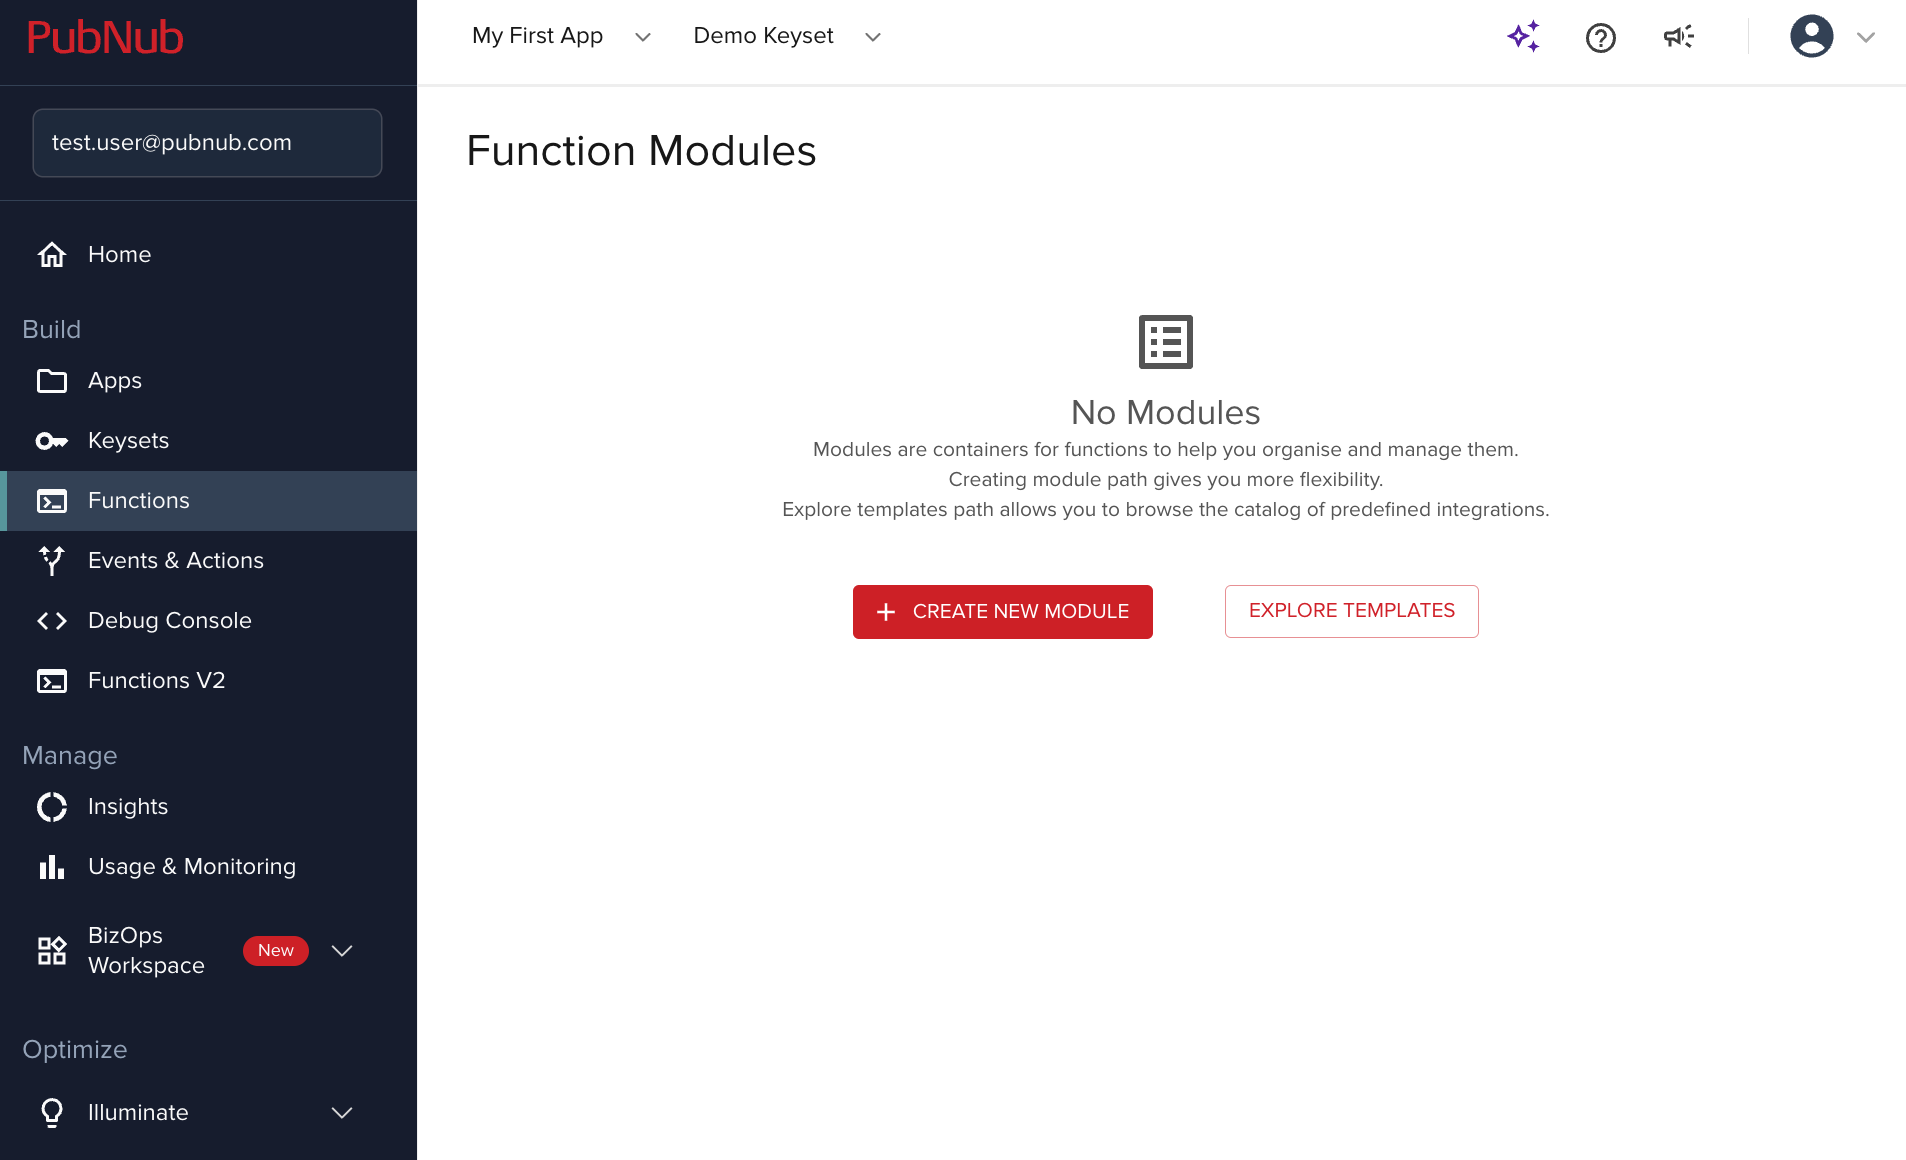This screenshot has width=1906, height=1160.
Task: Click the Function Modules heading
Action: point(641,151)
